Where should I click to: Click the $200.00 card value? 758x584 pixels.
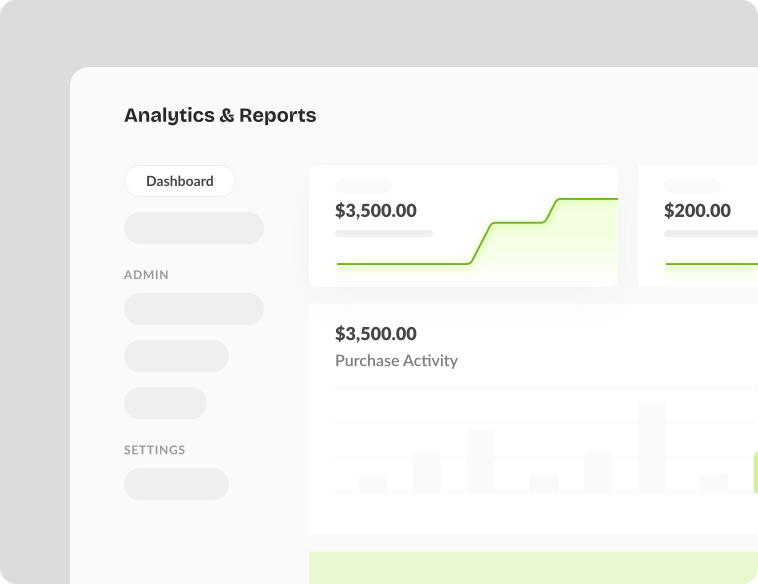[x=697, y=211]
